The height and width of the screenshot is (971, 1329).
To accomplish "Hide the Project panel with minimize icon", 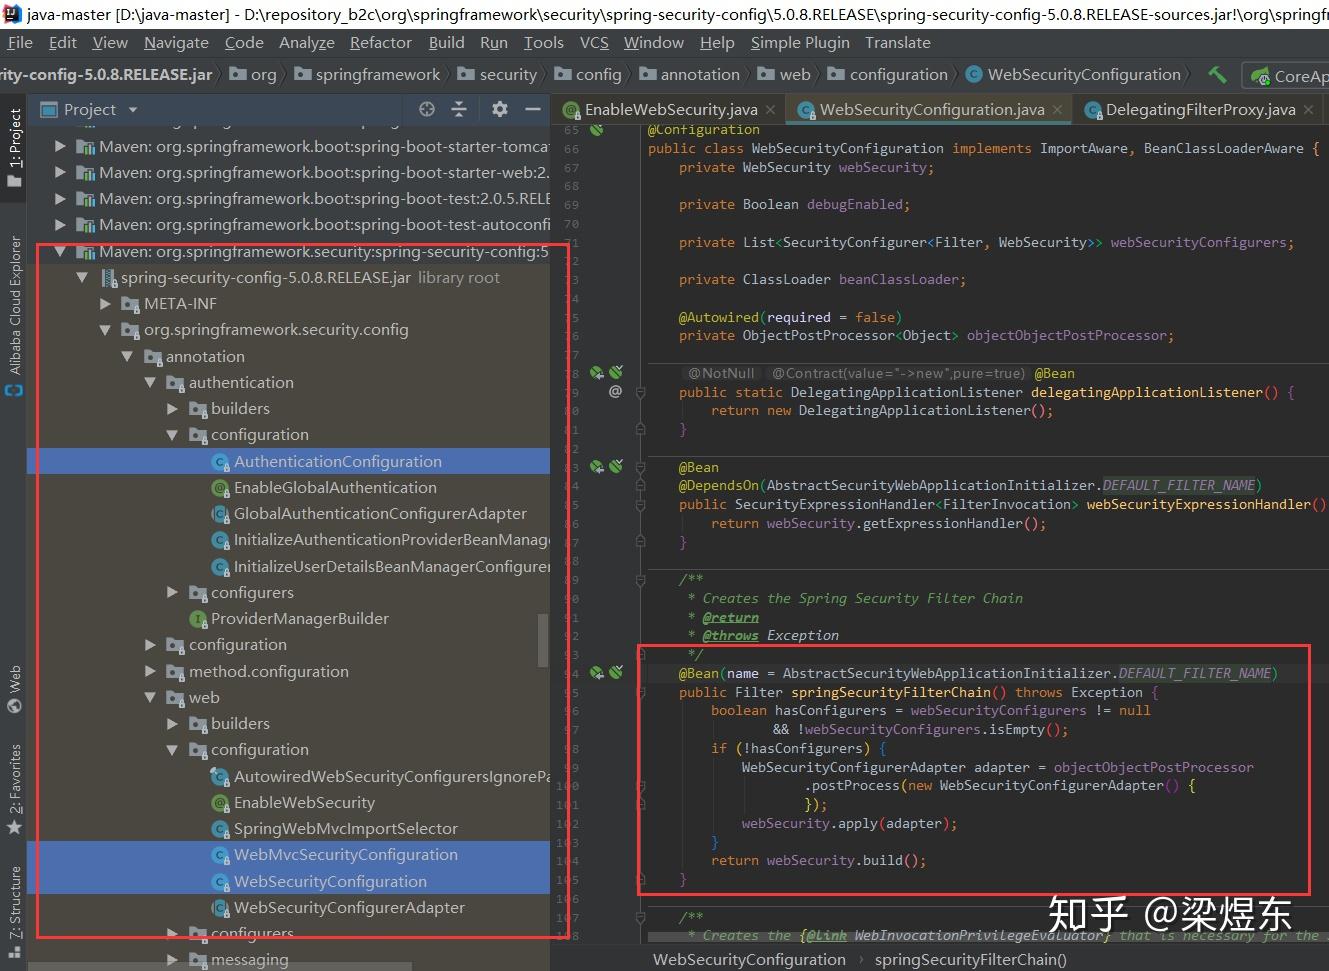I will pos(533,109).
